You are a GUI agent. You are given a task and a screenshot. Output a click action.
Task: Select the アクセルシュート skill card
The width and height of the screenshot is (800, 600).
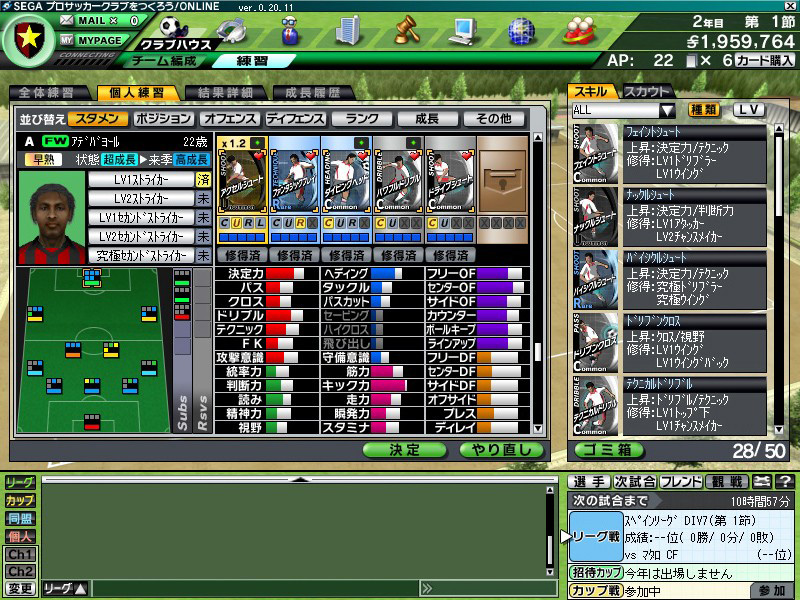point(242,181)
